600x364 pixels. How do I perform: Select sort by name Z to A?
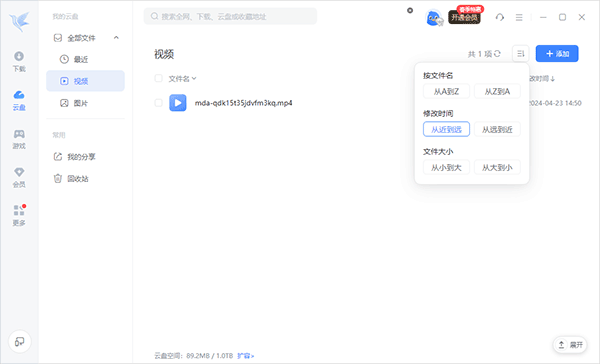pos(497,91)
